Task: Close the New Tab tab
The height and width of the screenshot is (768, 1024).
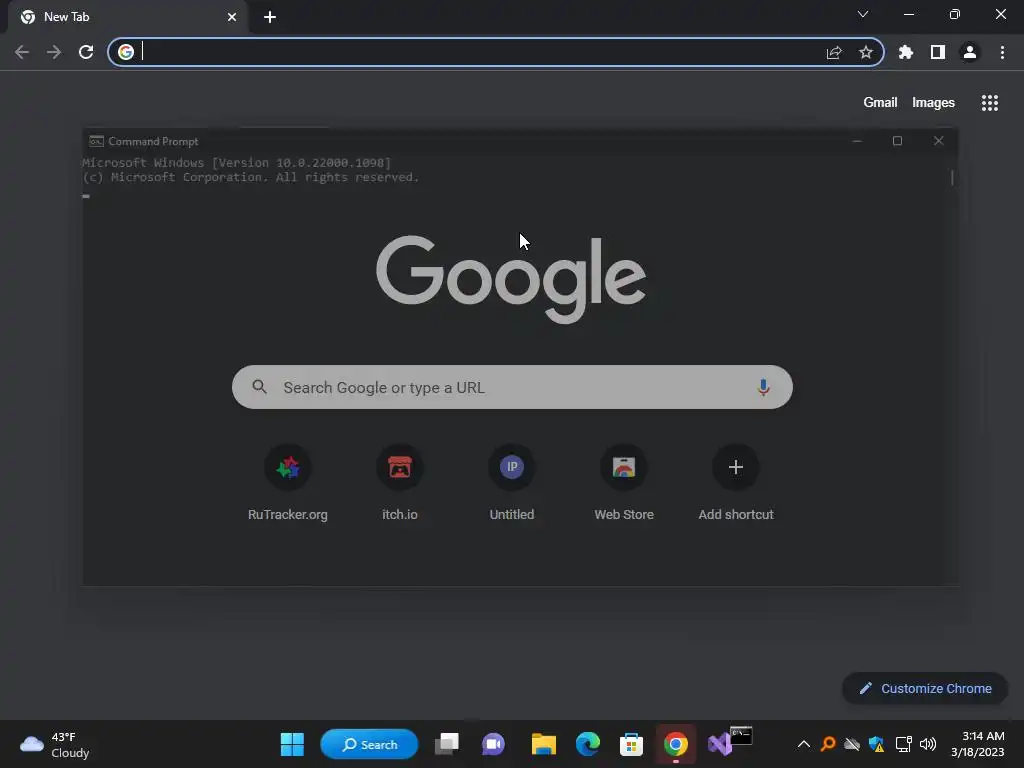Action: click(x=232, y=17)
